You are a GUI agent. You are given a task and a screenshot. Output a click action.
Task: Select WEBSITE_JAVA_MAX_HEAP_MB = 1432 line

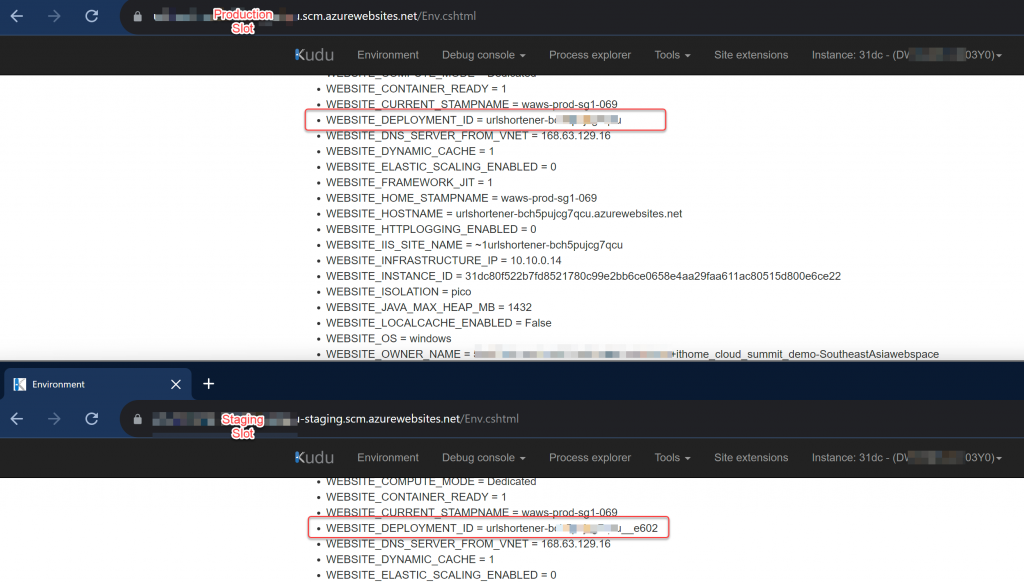(x=428, y=307)
